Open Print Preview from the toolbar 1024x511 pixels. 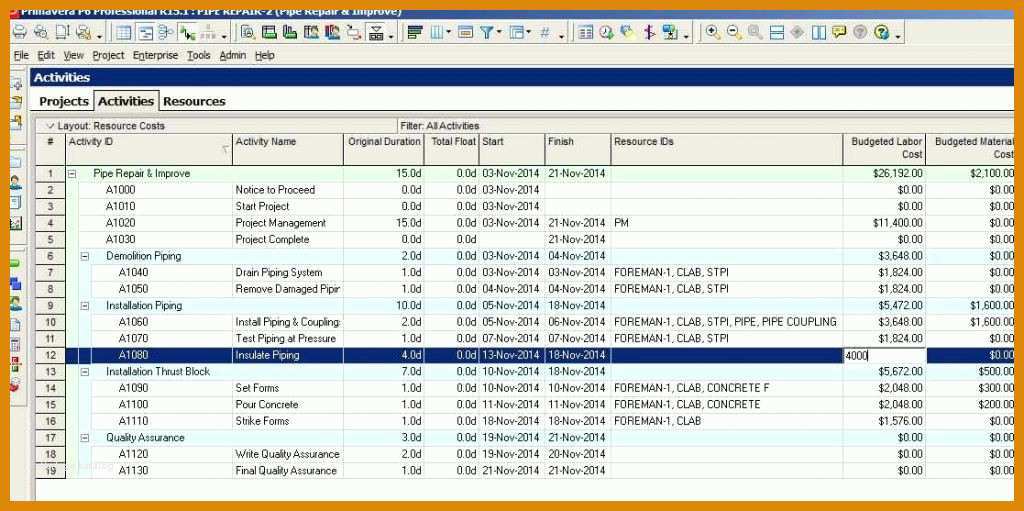click(x=41, y=32)
